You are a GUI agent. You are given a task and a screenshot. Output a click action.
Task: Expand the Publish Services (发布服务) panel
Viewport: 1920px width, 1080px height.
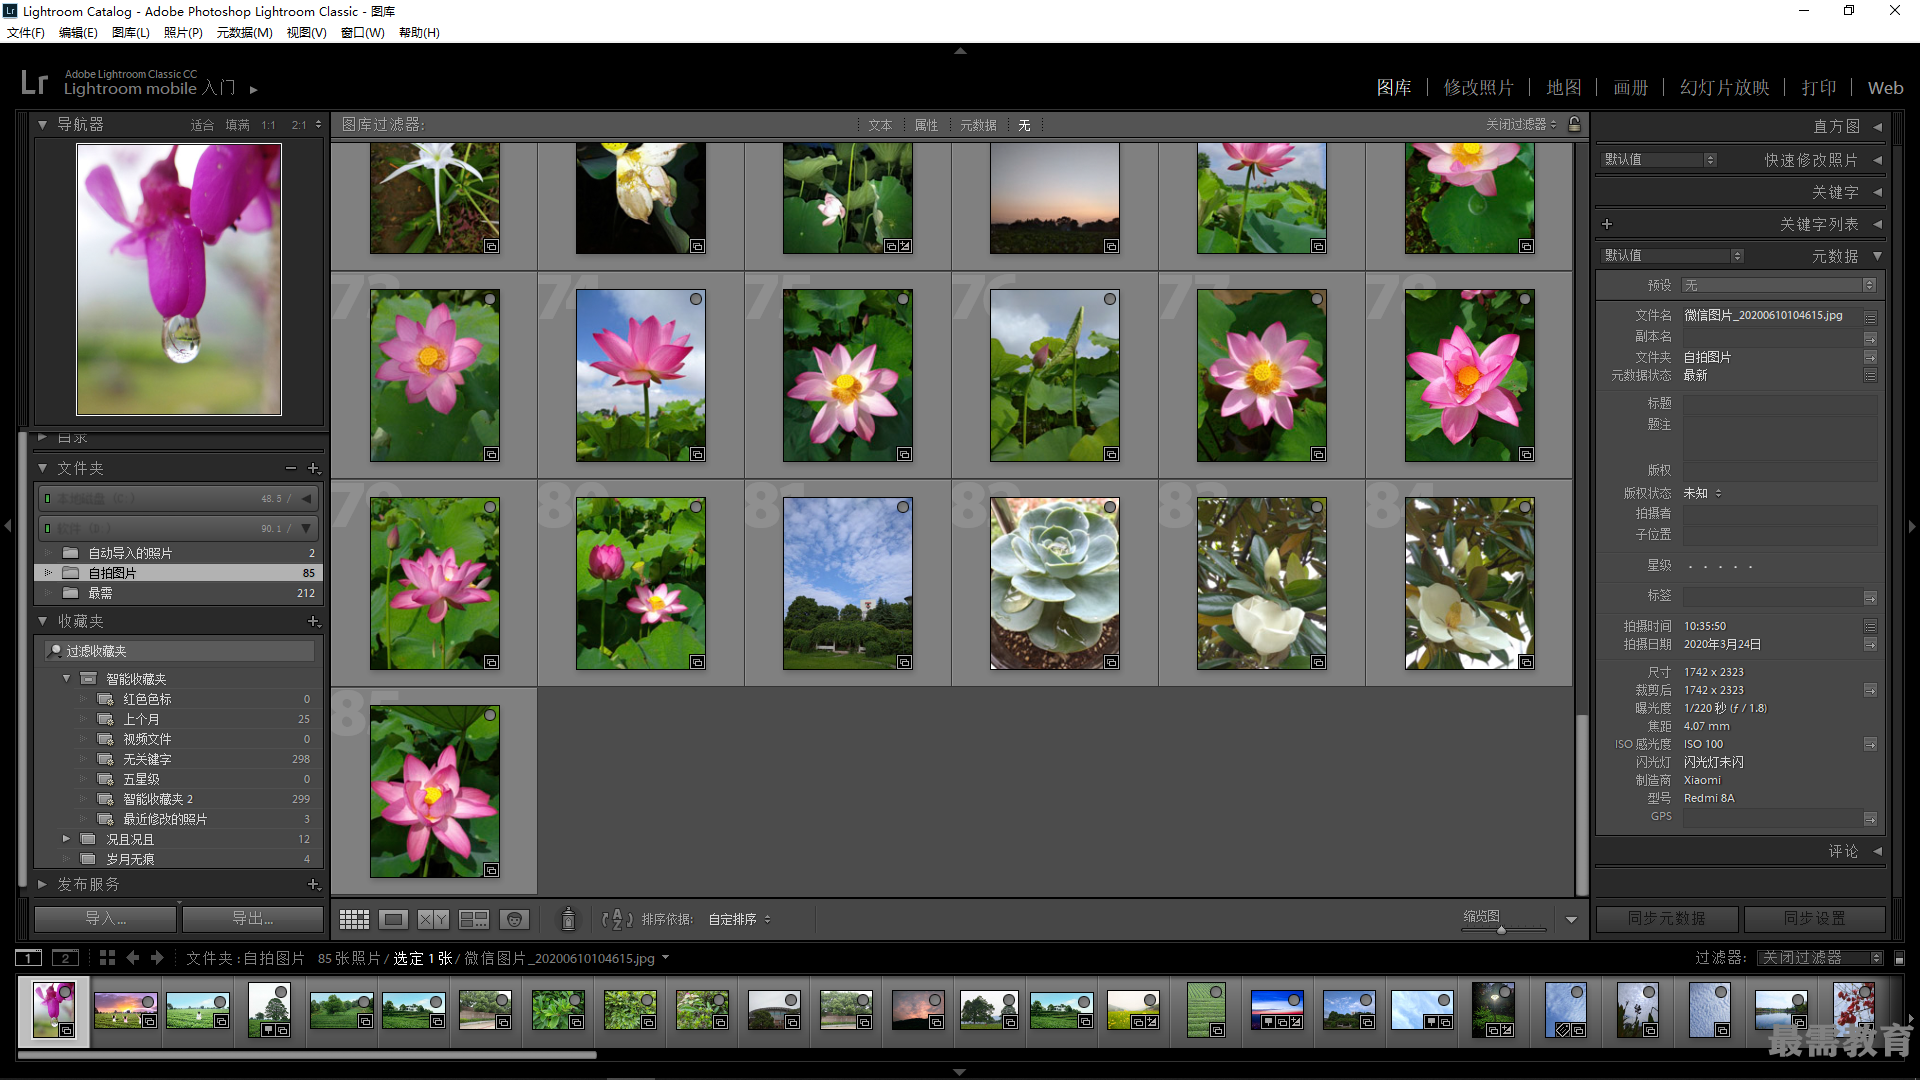pos(42,884)
